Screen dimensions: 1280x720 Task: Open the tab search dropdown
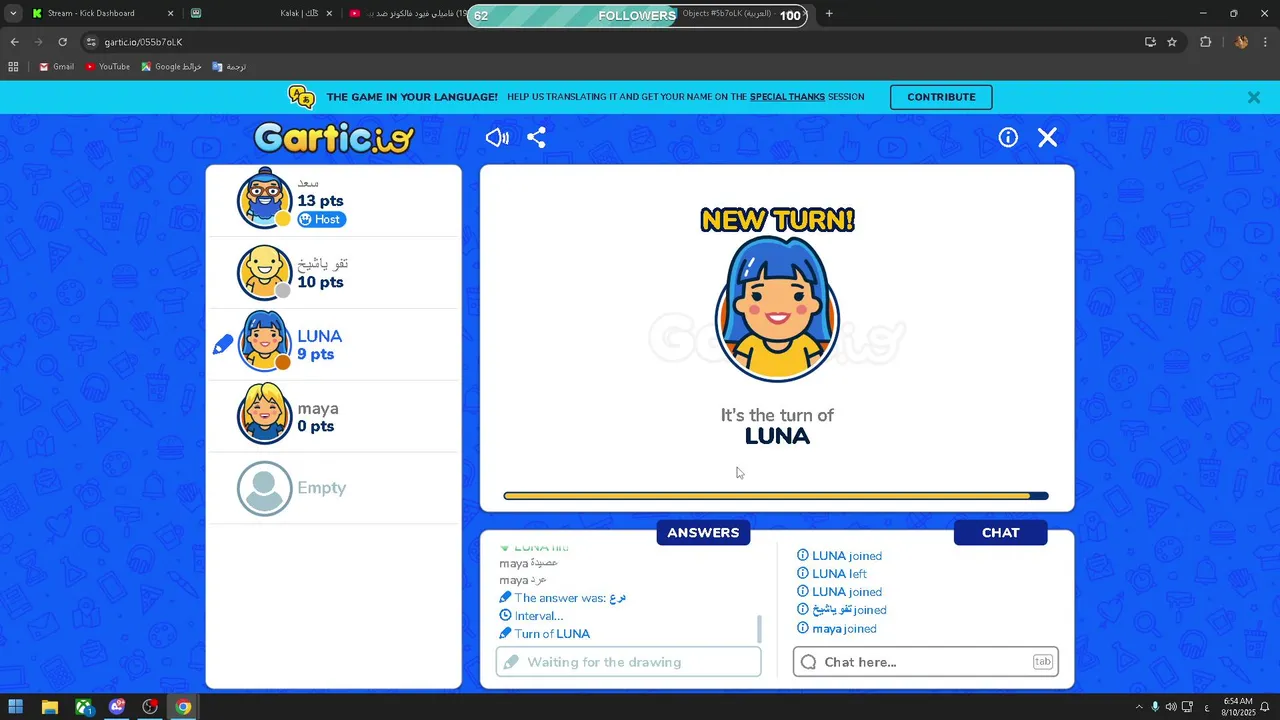click(x=13, y=14)
